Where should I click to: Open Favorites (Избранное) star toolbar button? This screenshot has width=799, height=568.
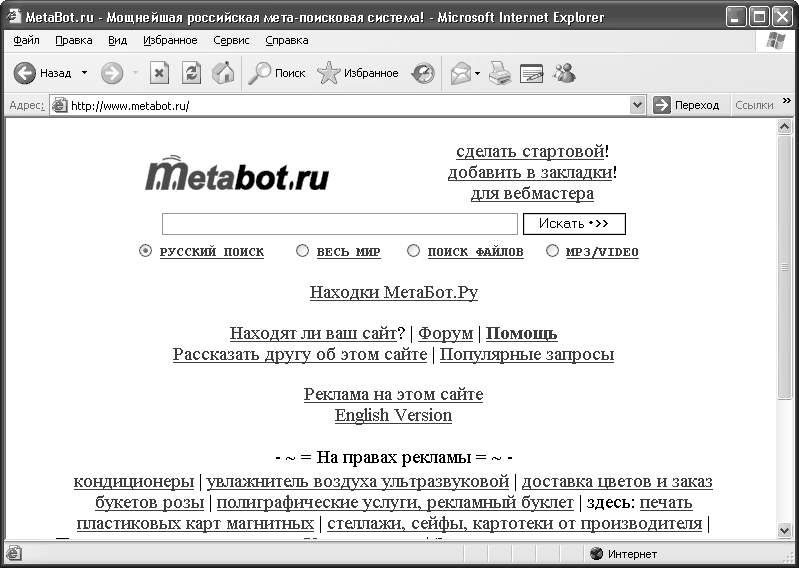[x=358, y=73]
